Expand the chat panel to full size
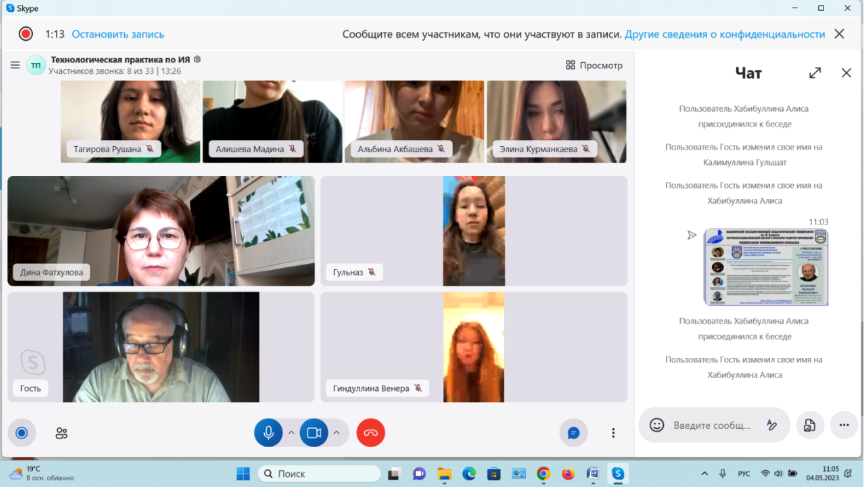Image resolution: width=868 pixels, height=487 pixels. pos(815,73)
